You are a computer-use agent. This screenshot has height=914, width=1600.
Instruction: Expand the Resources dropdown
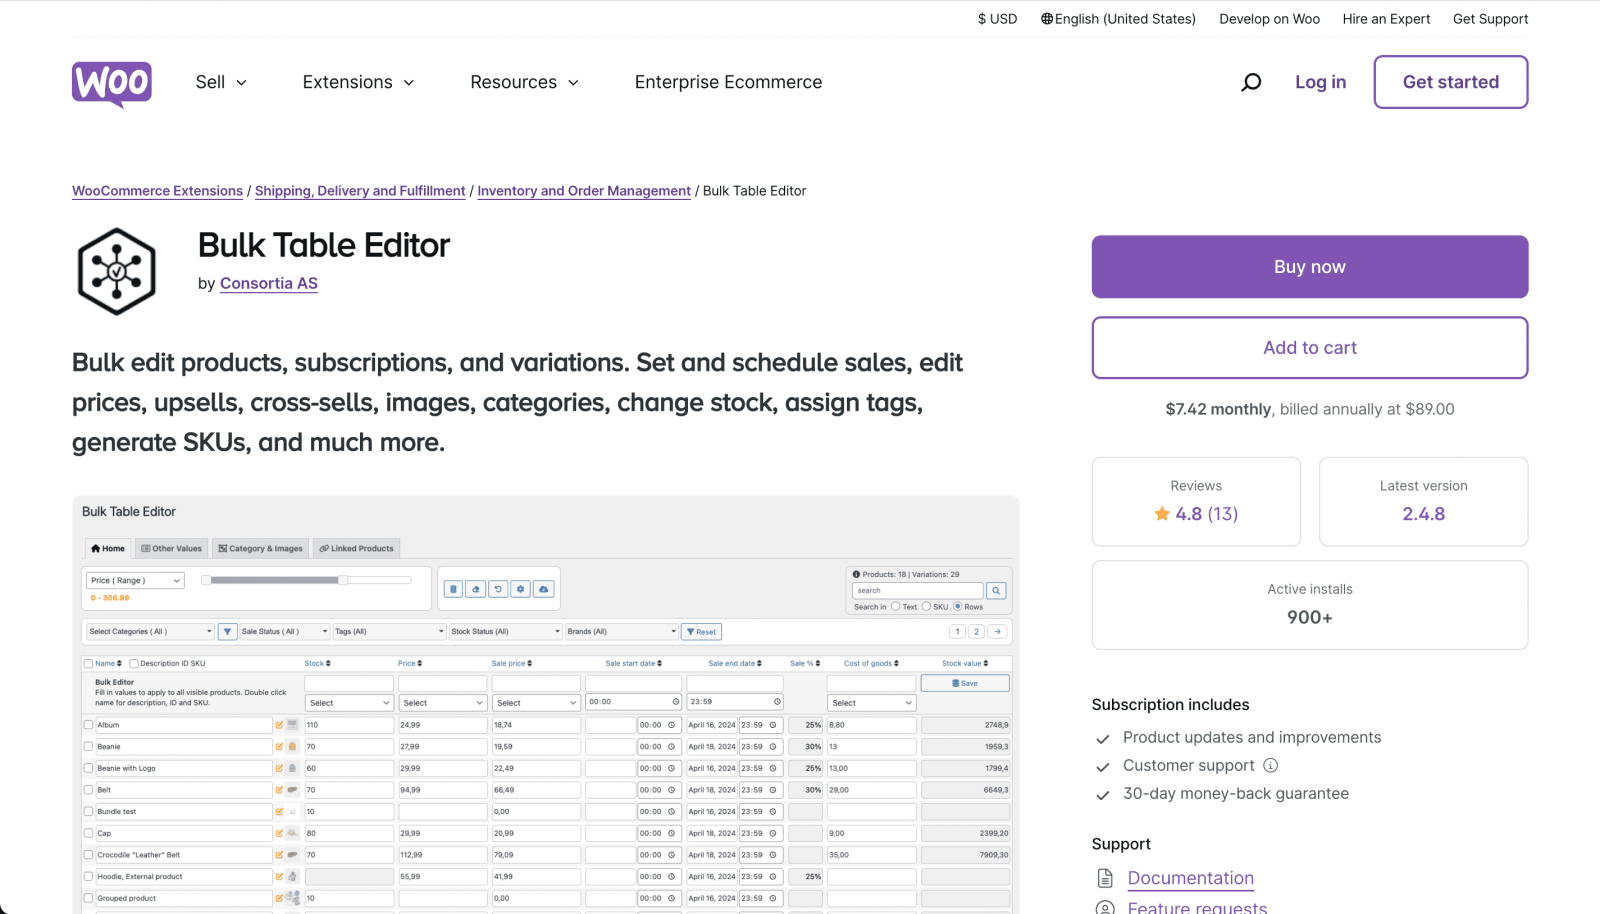524,82
